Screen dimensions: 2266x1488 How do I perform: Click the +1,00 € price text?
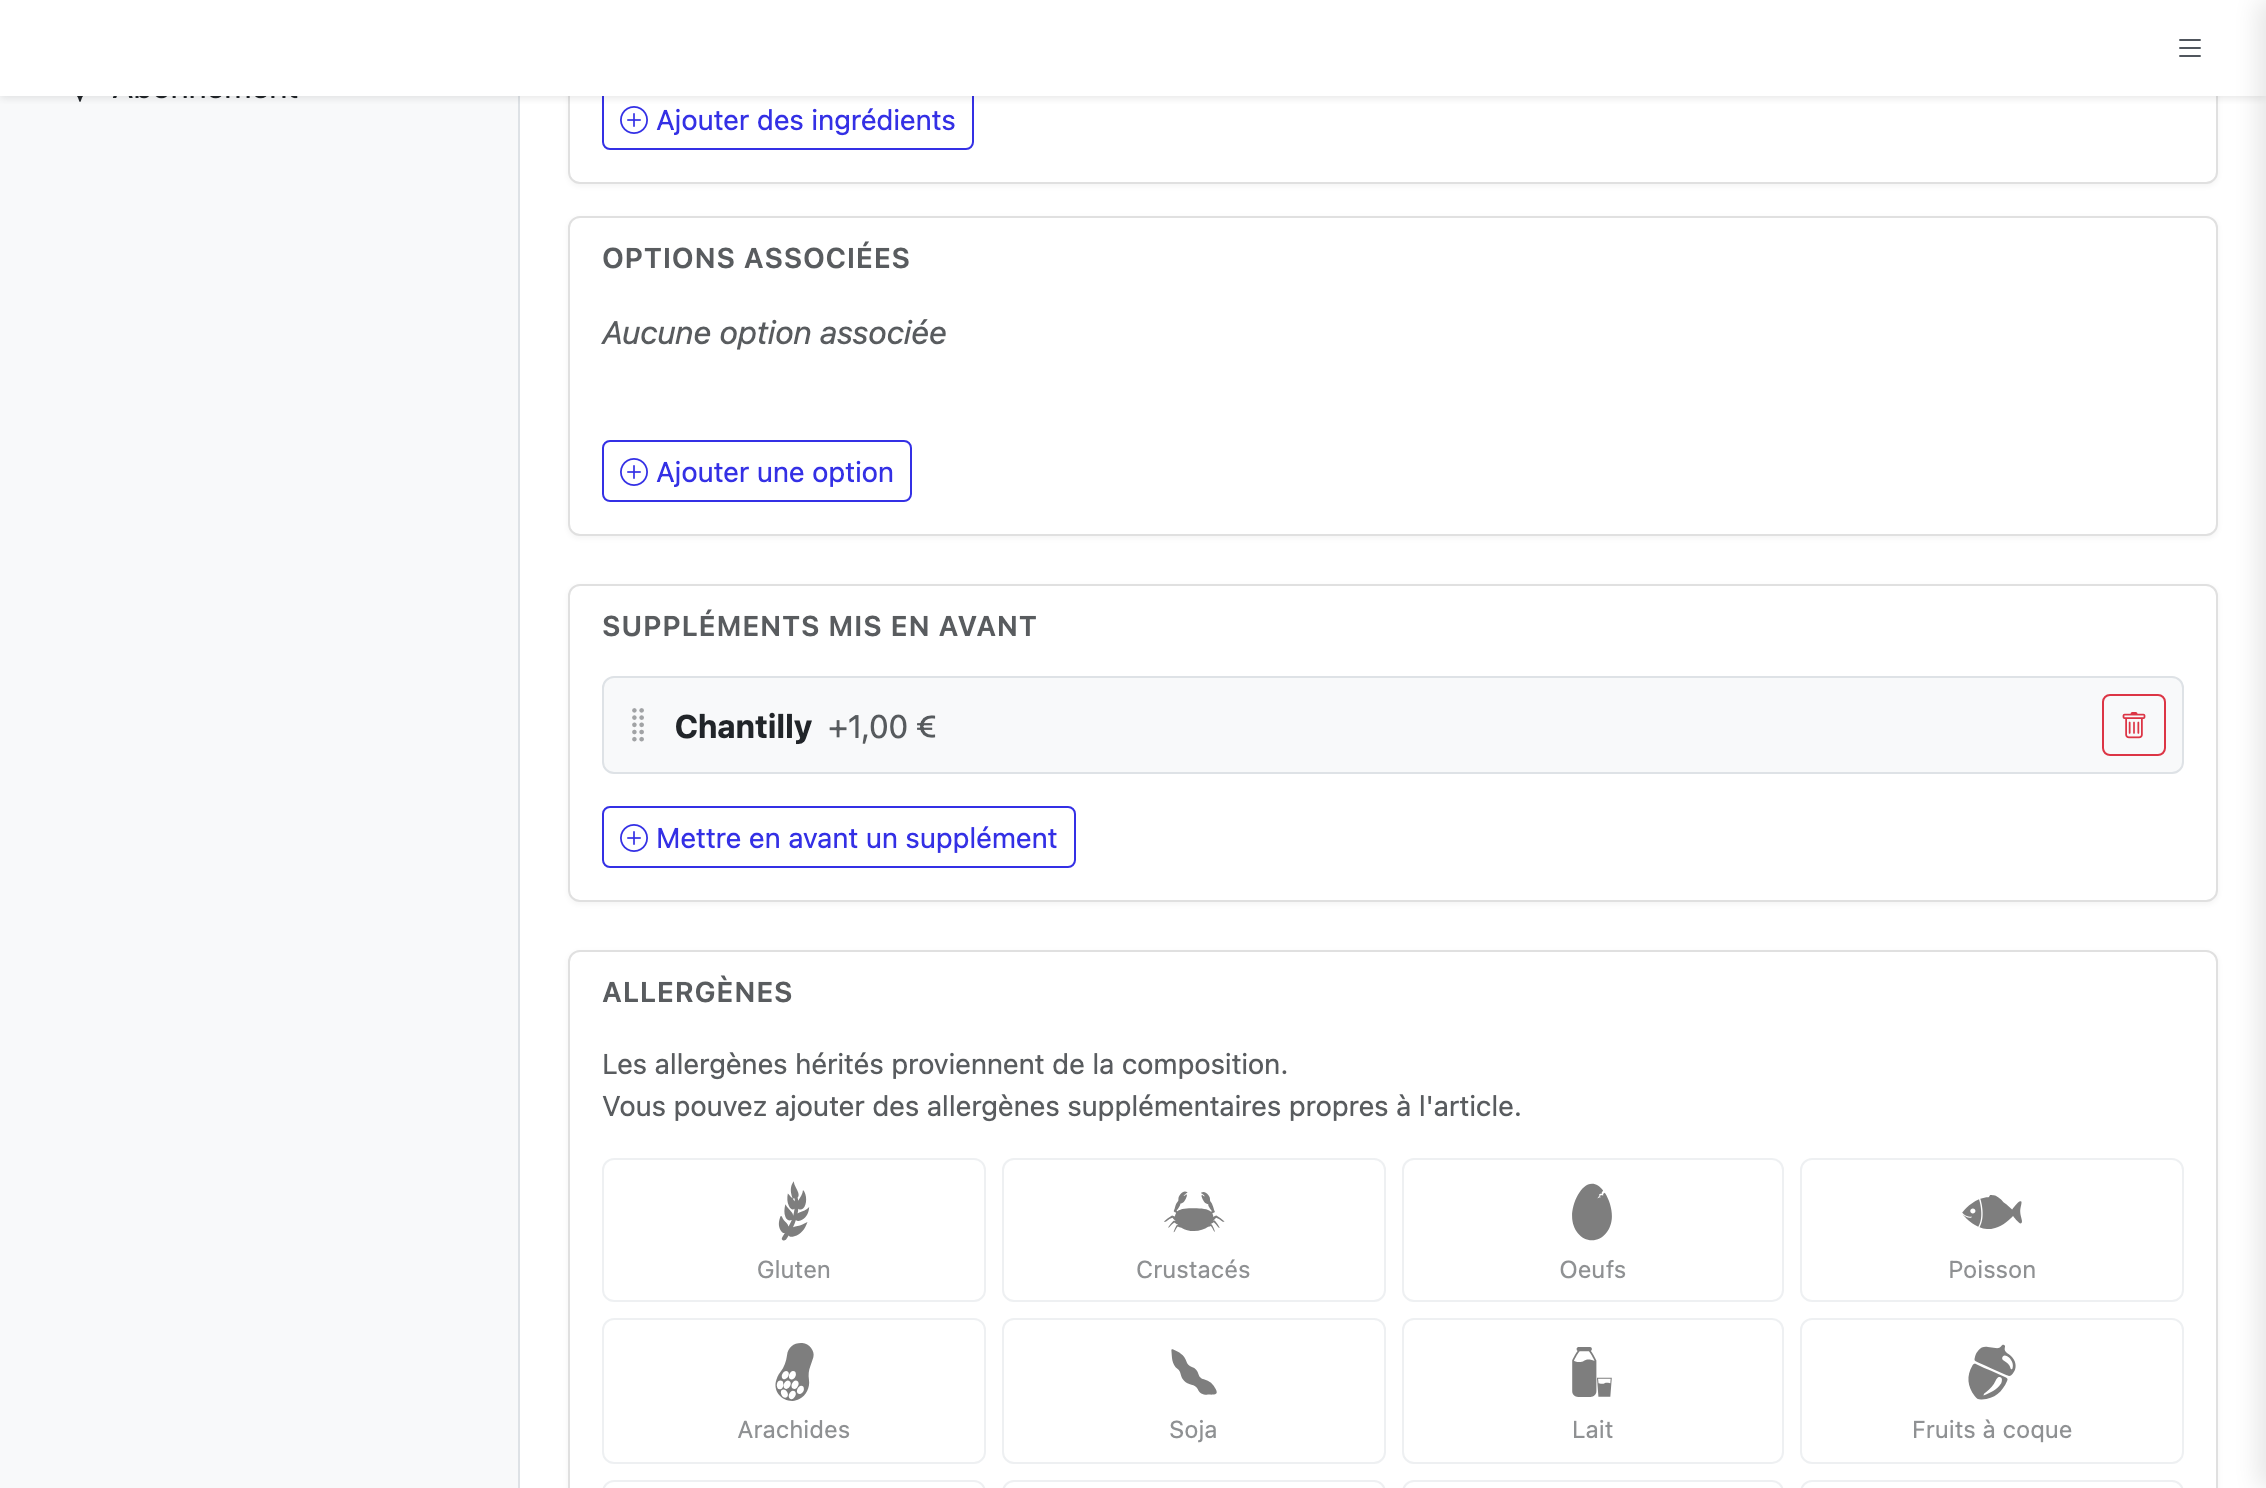(882, 727)
